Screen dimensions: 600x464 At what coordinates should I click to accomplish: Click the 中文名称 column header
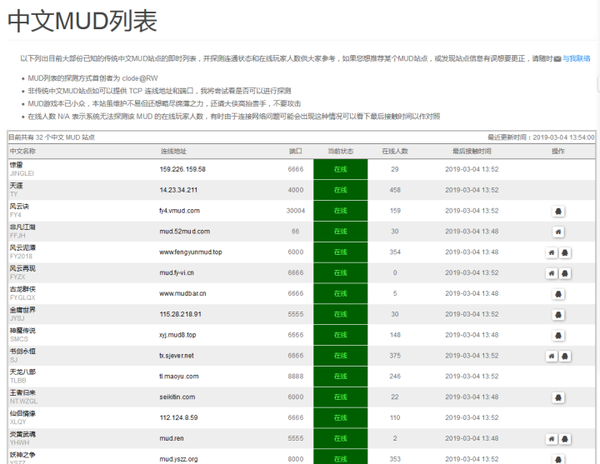tap(23, 151)
